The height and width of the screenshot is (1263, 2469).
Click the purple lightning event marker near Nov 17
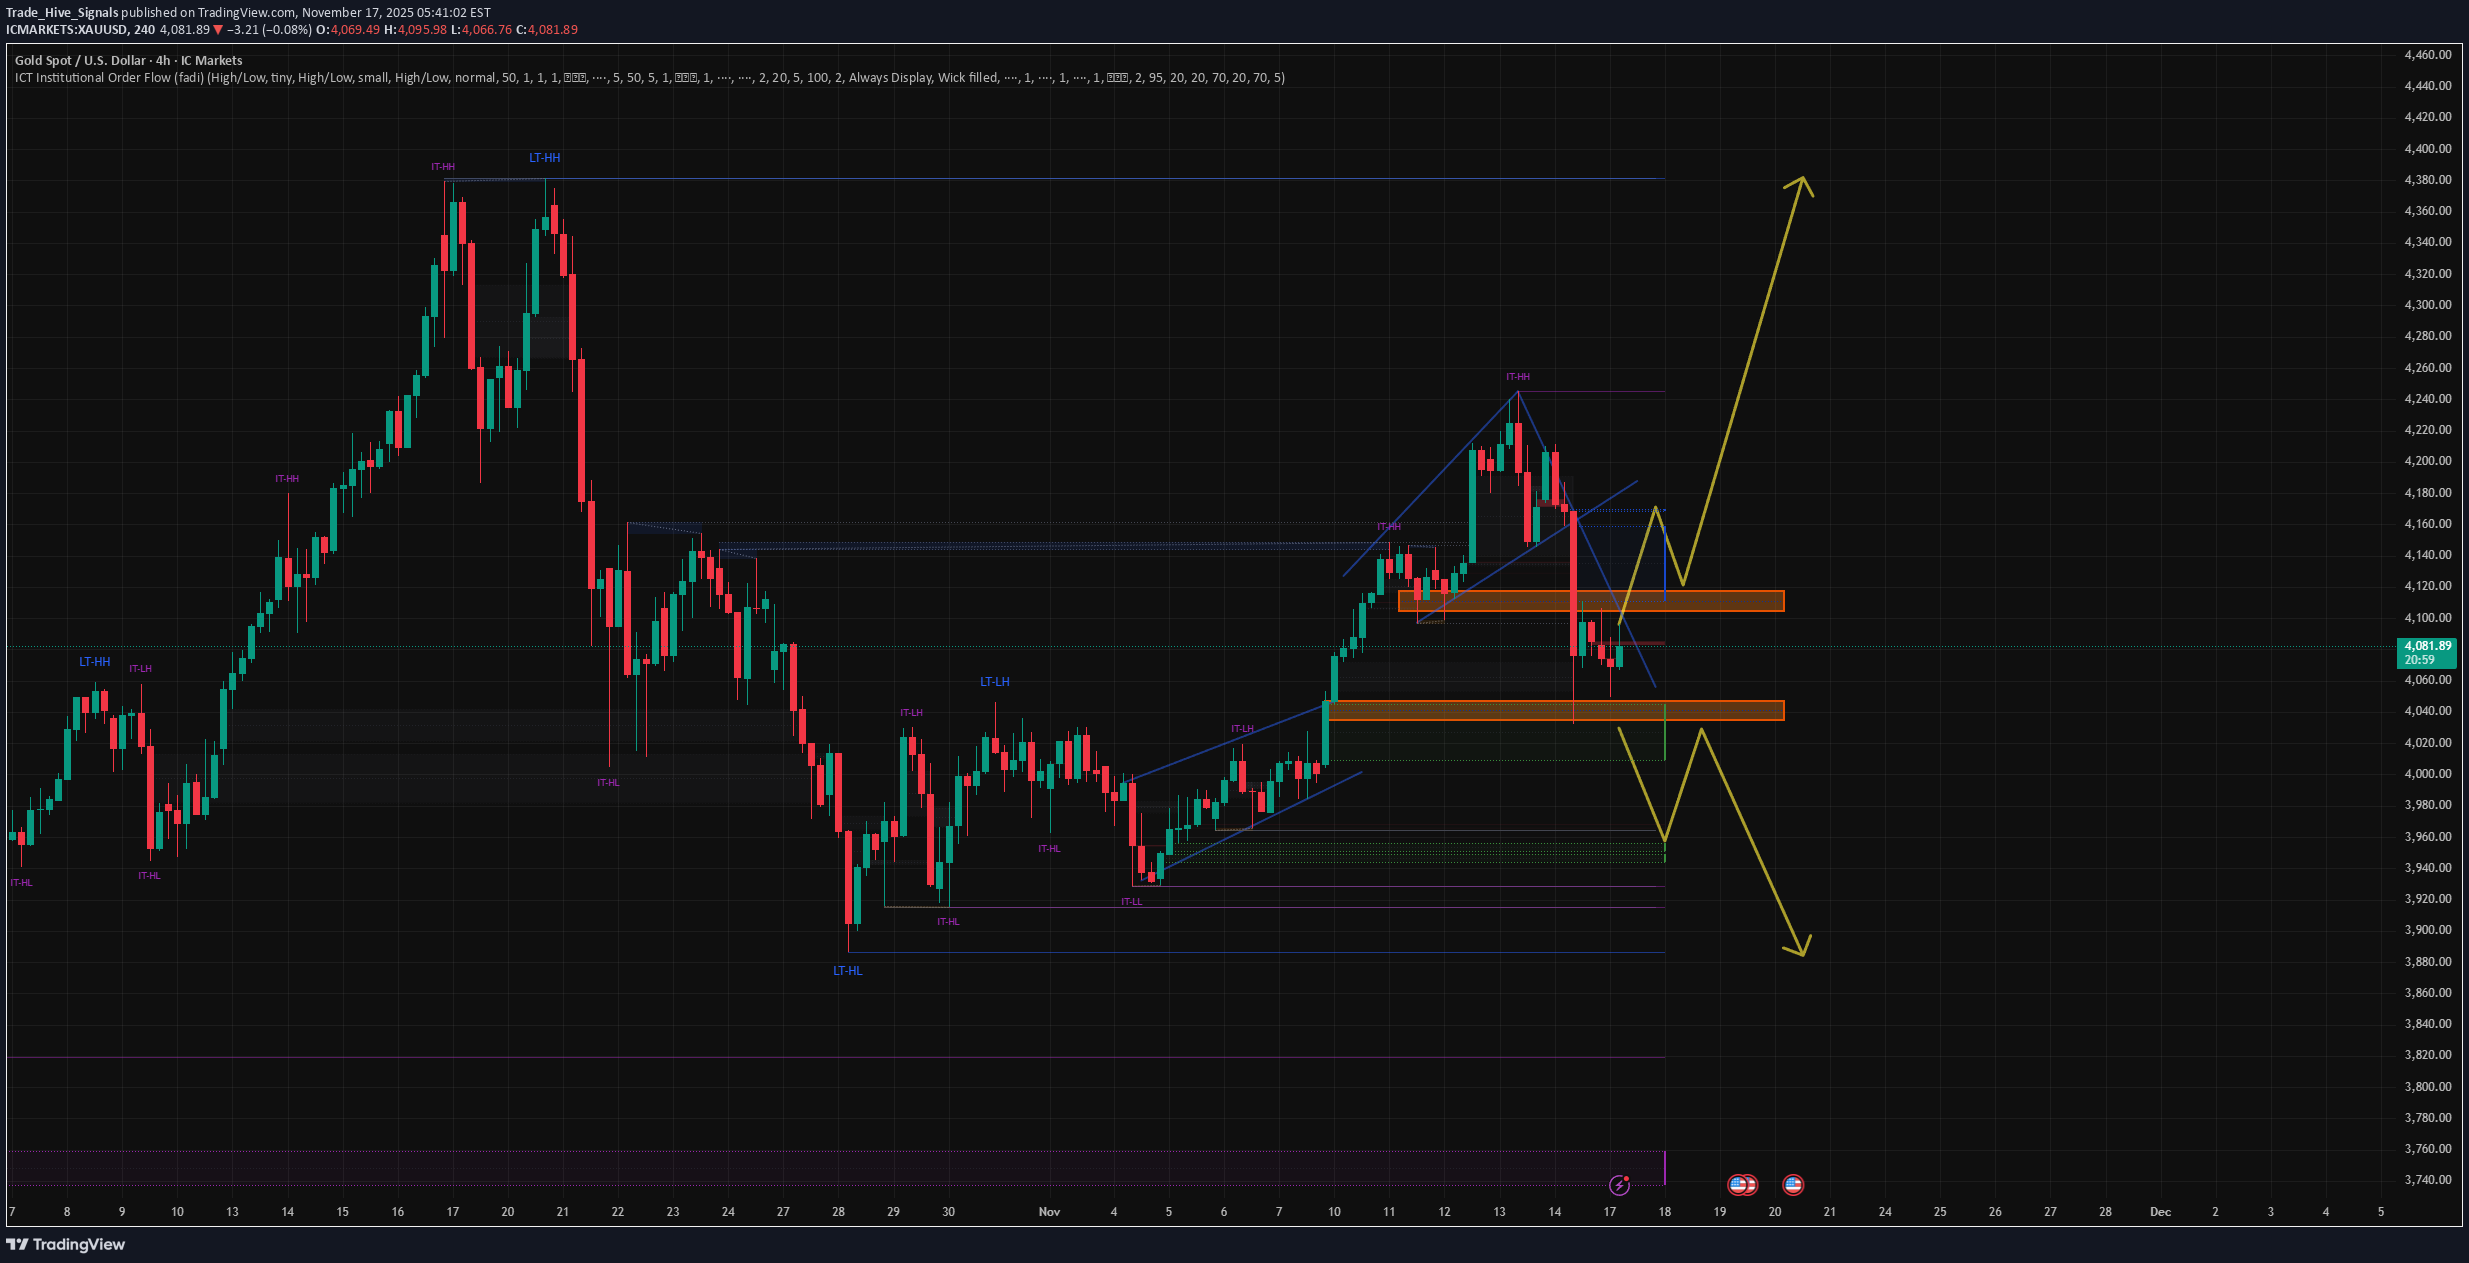1619,1187
